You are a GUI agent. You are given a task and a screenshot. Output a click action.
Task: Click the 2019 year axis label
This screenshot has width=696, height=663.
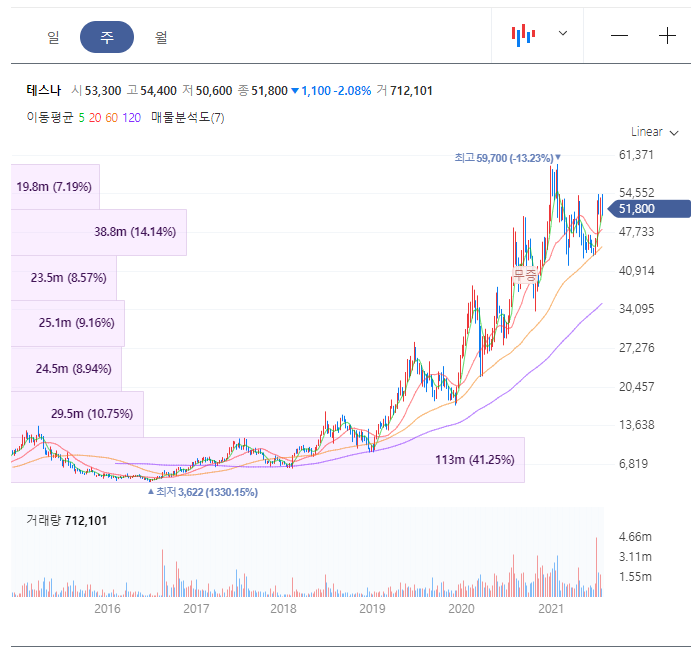pyautogui.click(x=372, y=609)
